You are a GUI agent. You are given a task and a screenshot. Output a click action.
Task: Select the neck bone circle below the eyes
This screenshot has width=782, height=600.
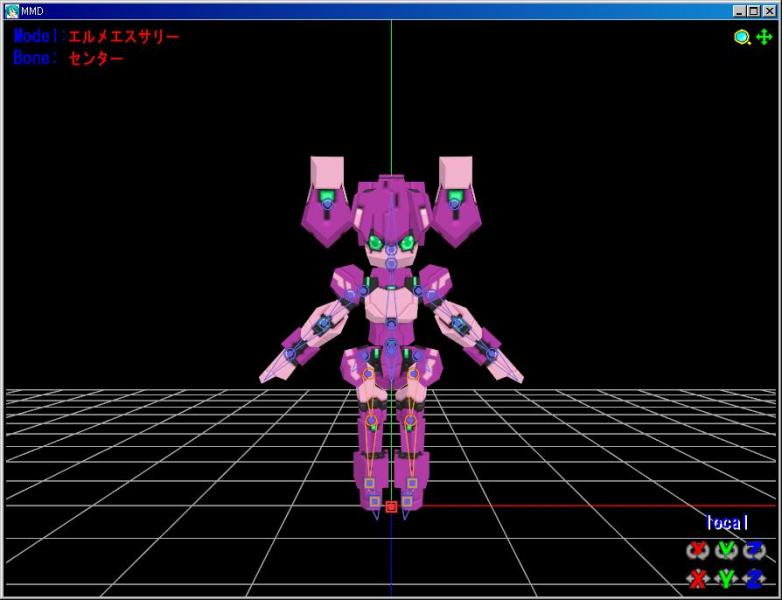tap(391, 263)
